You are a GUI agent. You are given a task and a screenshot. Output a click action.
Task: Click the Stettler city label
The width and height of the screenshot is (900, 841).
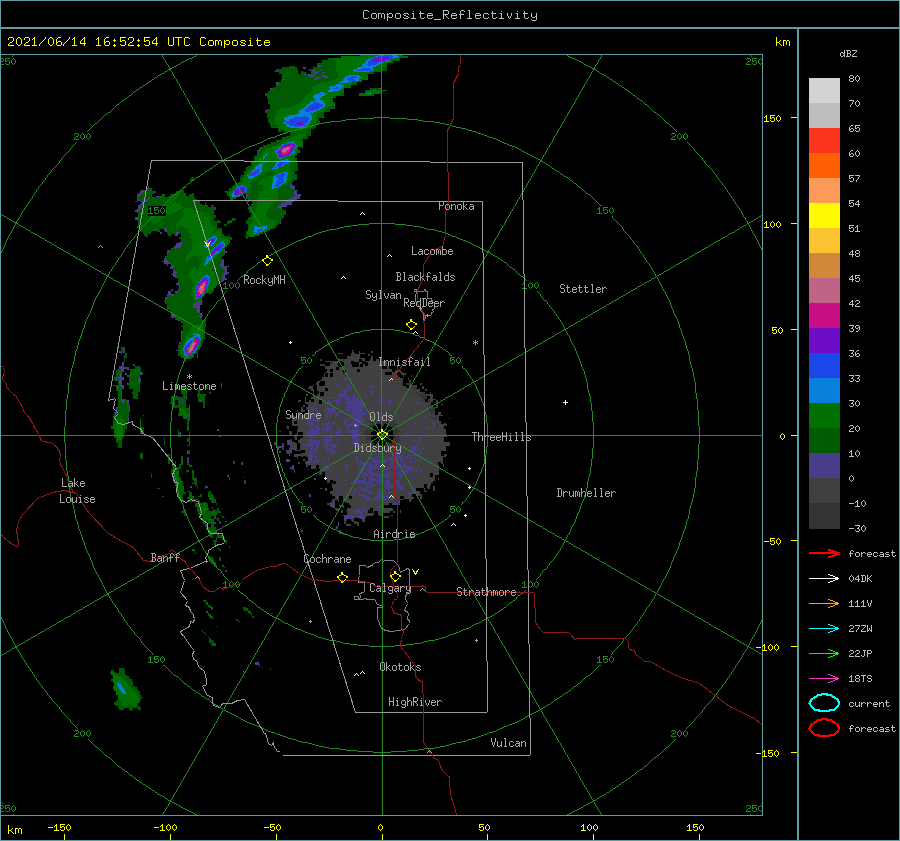[x=583, y=289]
